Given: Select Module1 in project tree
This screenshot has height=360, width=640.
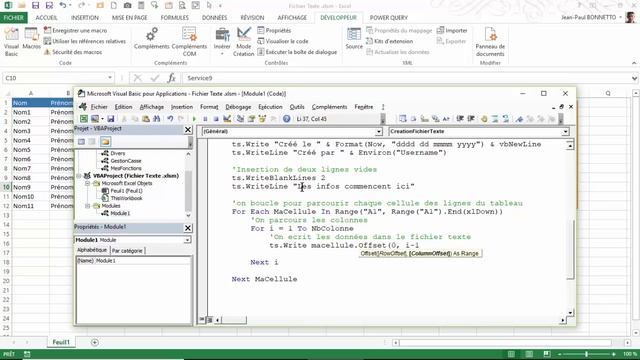Looking at the screenshot, I should (120, 213).
